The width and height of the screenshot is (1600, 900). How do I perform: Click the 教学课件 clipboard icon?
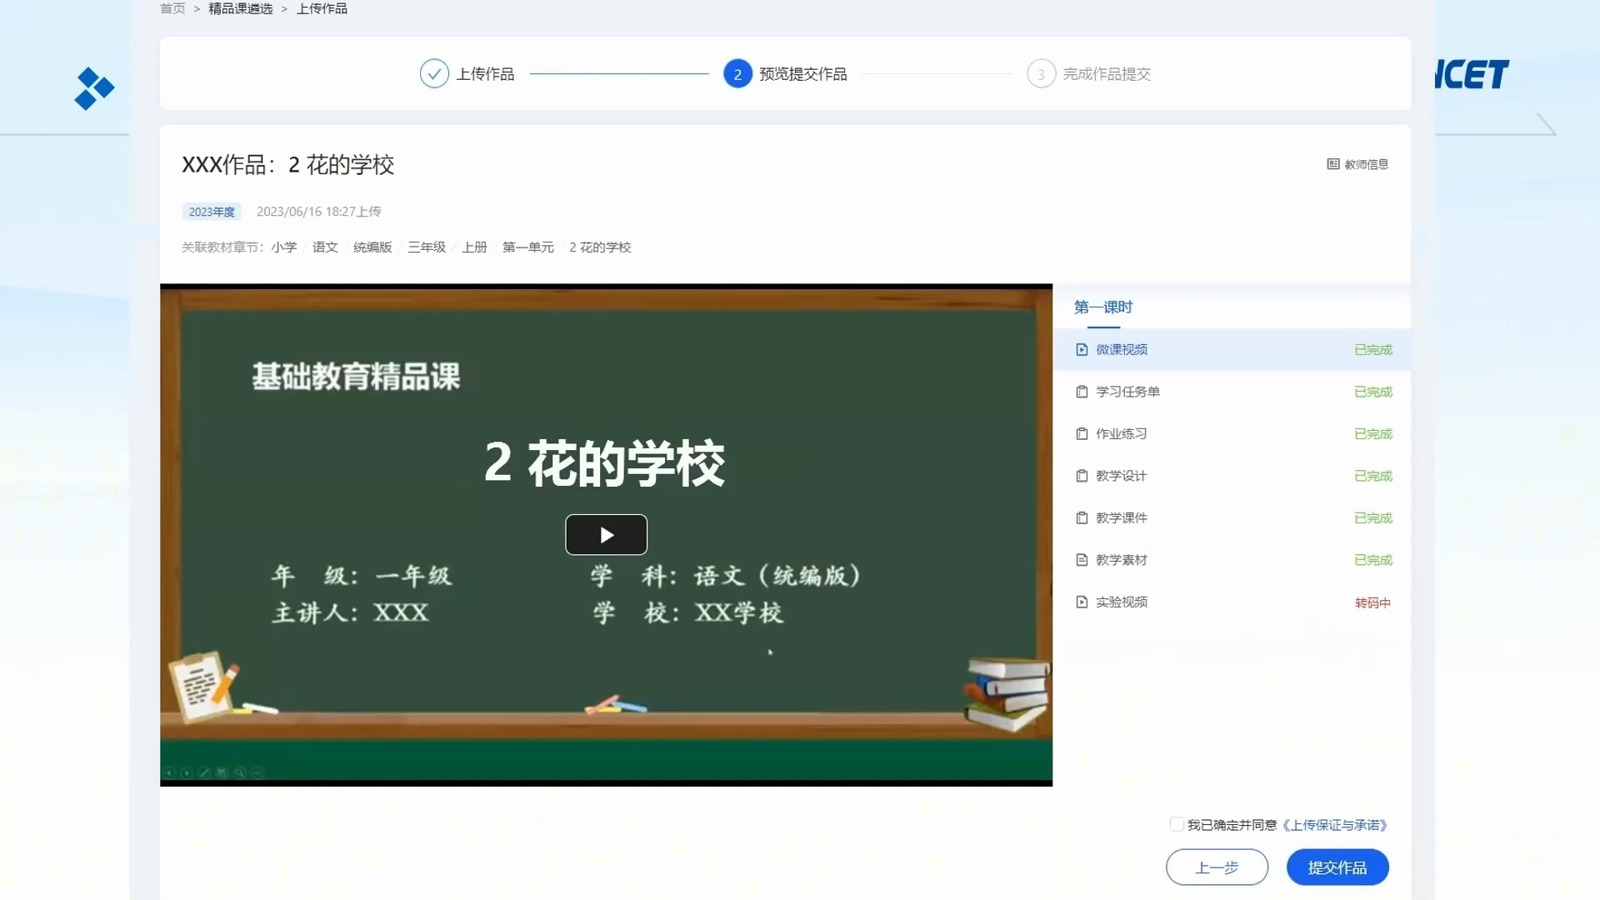tap(1081, 517)
